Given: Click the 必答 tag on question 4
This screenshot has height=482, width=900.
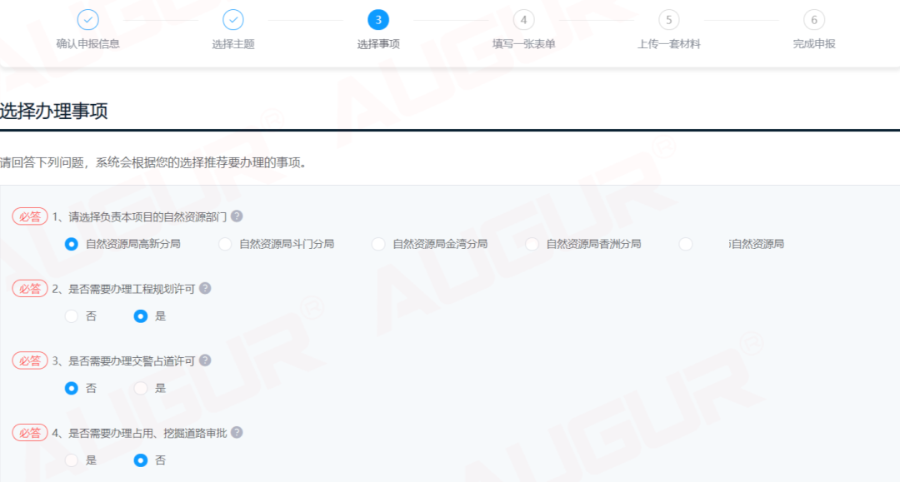Looking at the screenshot, I should [x=30, y=433].
